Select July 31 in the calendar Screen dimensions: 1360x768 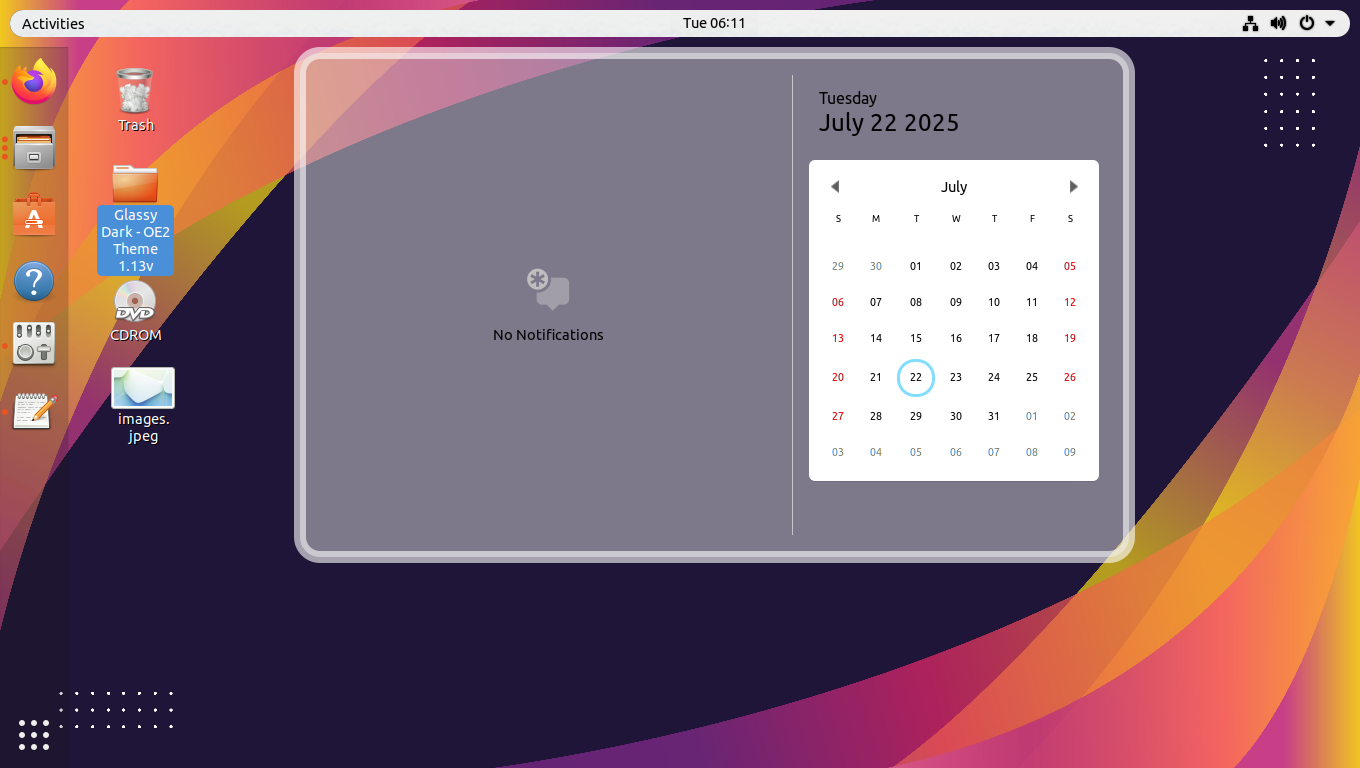994,417
